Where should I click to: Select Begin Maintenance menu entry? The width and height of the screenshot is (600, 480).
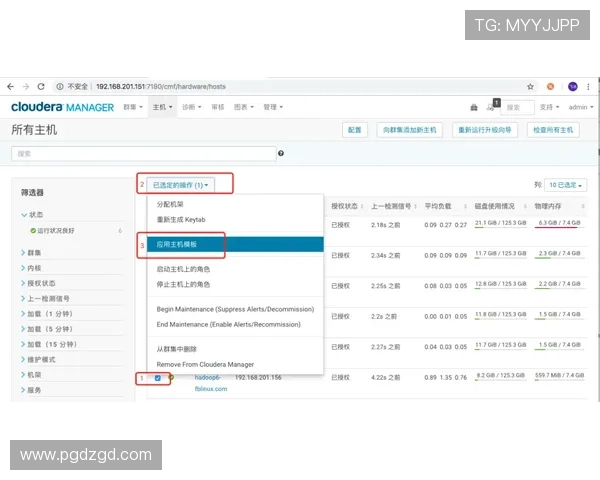click(235, 309)
